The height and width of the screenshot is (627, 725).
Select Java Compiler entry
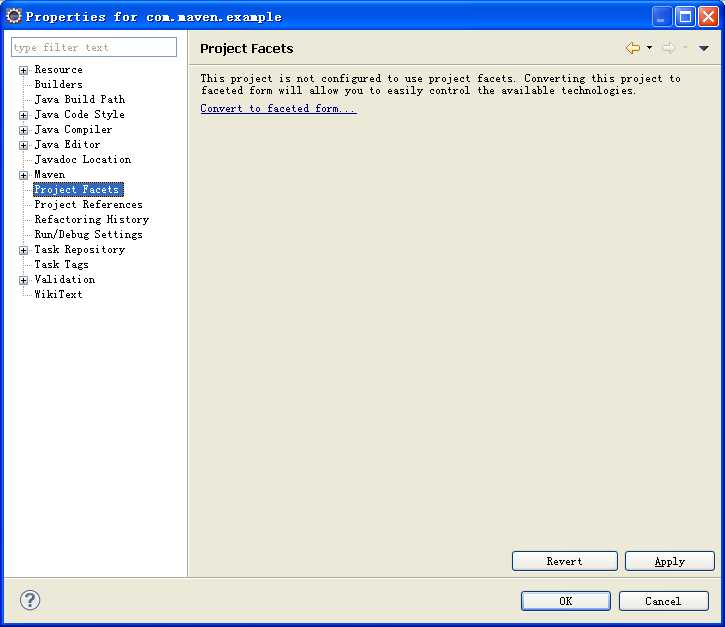coord(74,129)
